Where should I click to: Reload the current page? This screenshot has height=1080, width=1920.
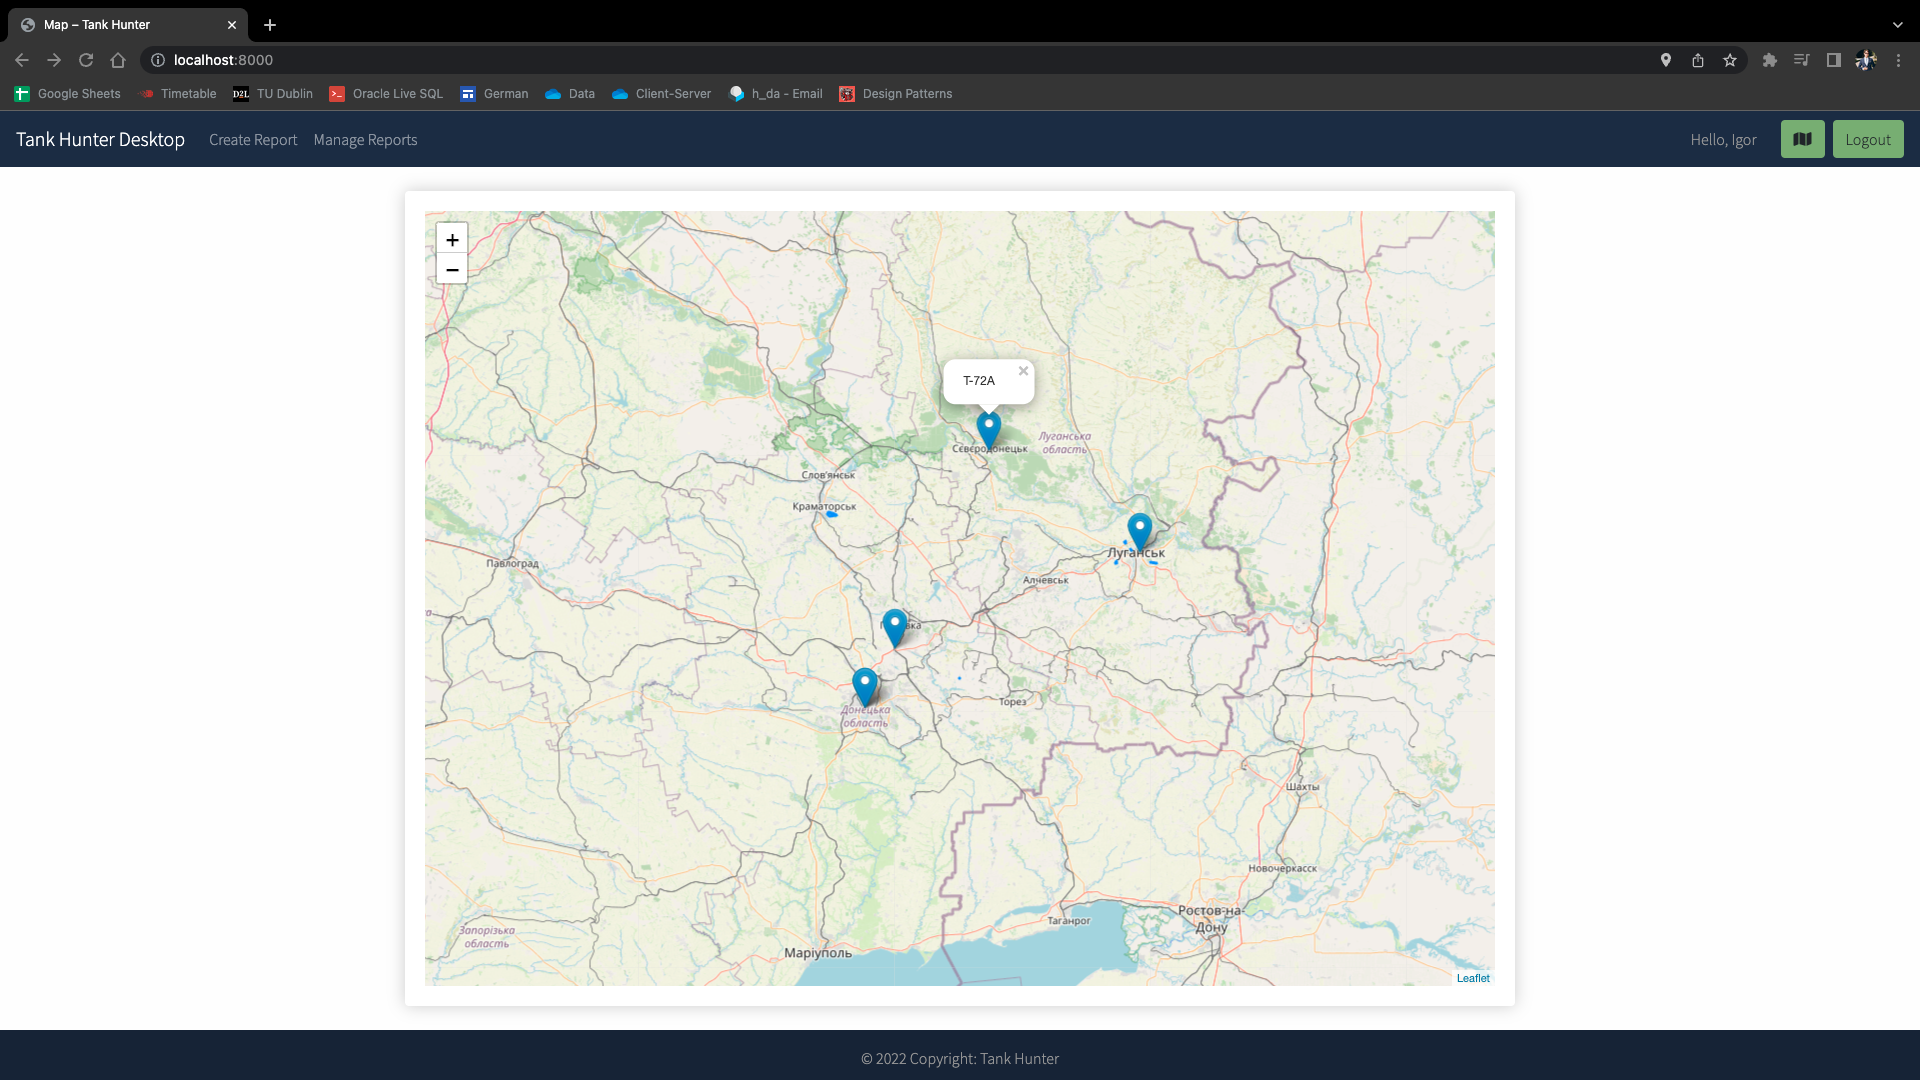86,60
